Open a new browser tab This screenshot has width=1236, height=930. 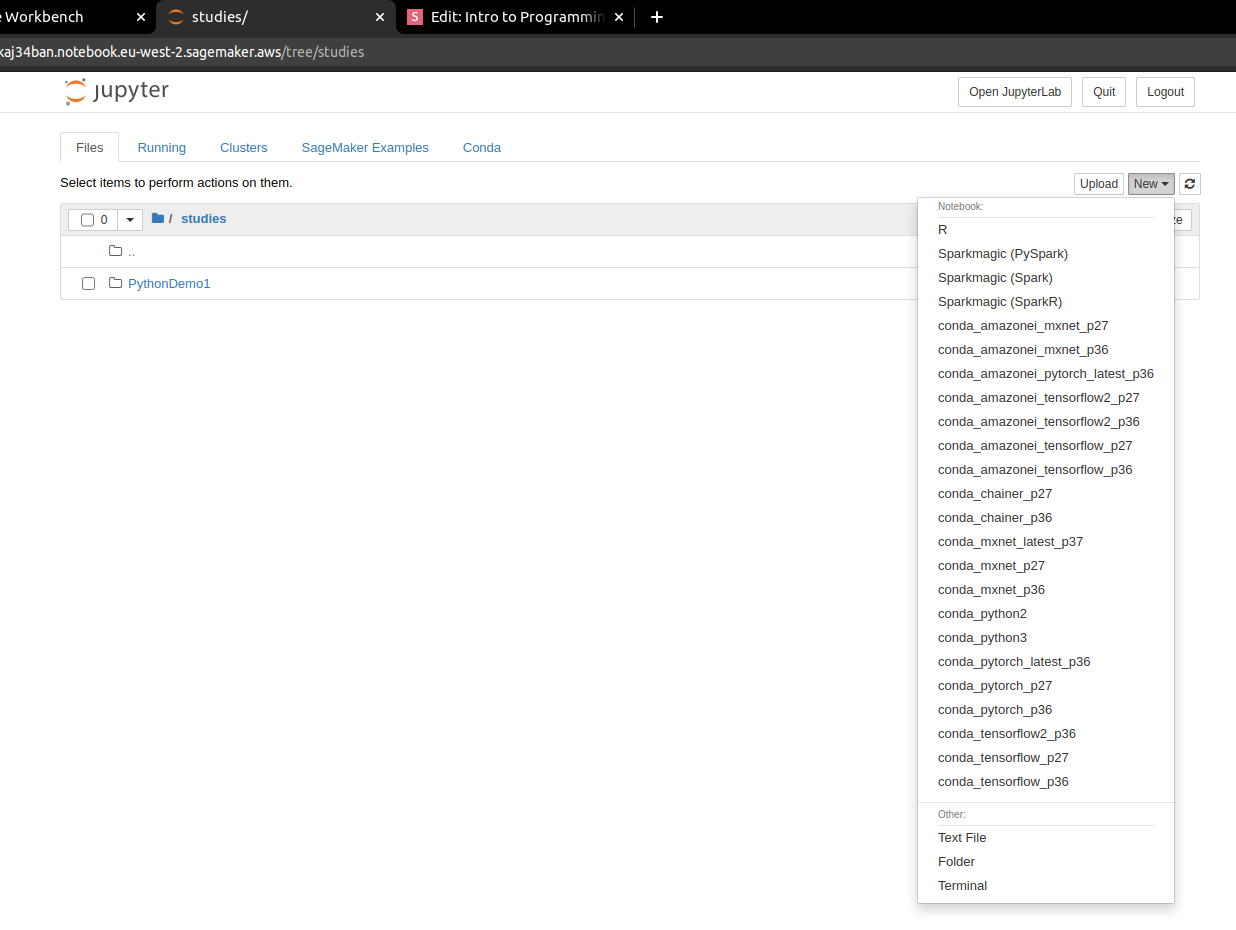(657, 17)
